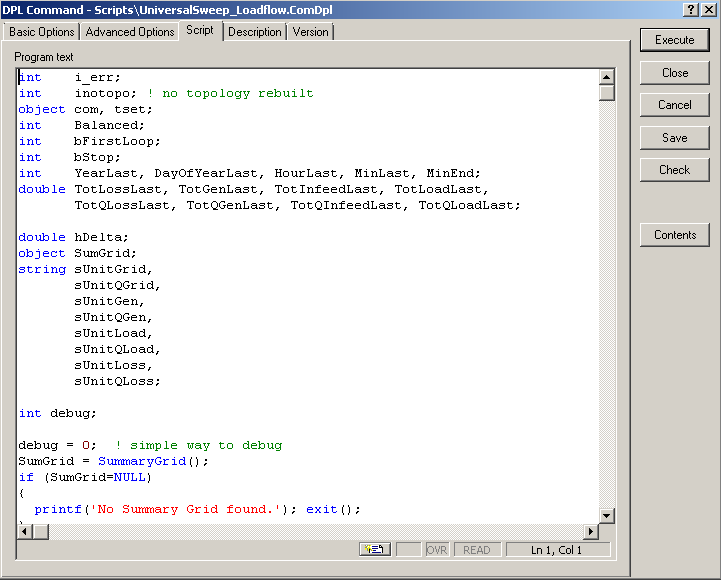Click the Cancel button

[x=674, y=105]
